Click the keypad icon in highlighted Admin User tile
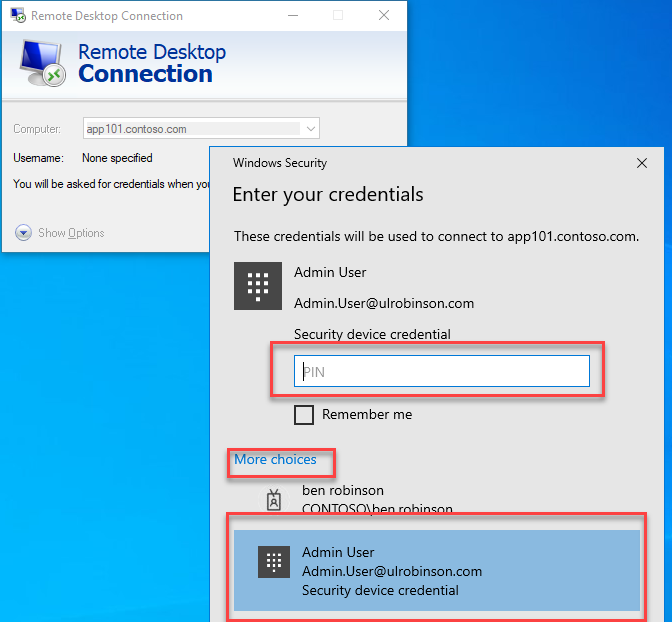The width and height of the screenshot is (672, 622). pyautogui.click(x=274, y=562)
